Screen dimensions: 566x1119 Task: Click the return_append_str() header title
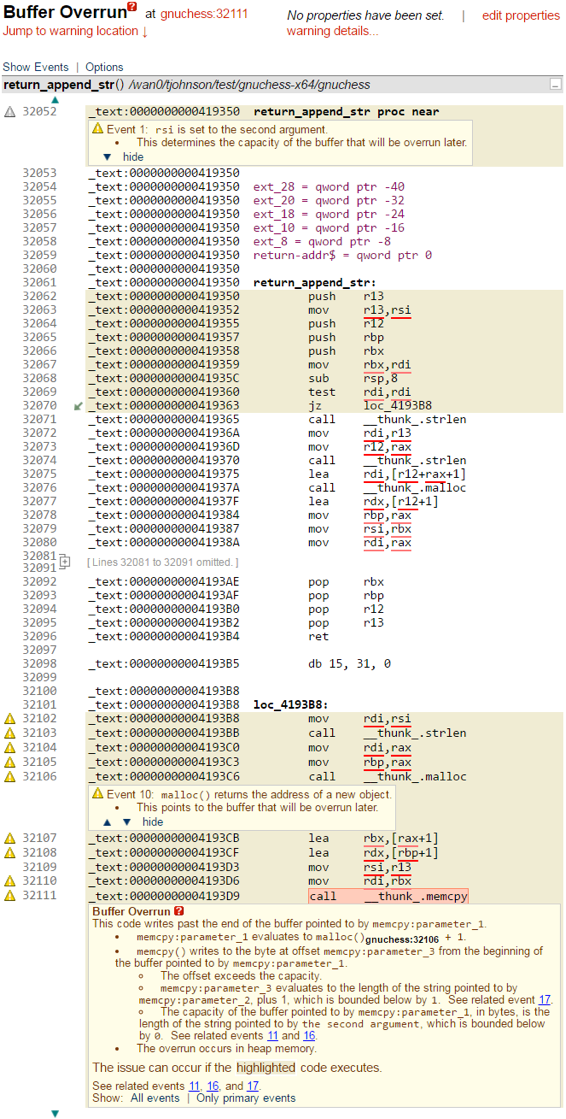click(64, 85)
